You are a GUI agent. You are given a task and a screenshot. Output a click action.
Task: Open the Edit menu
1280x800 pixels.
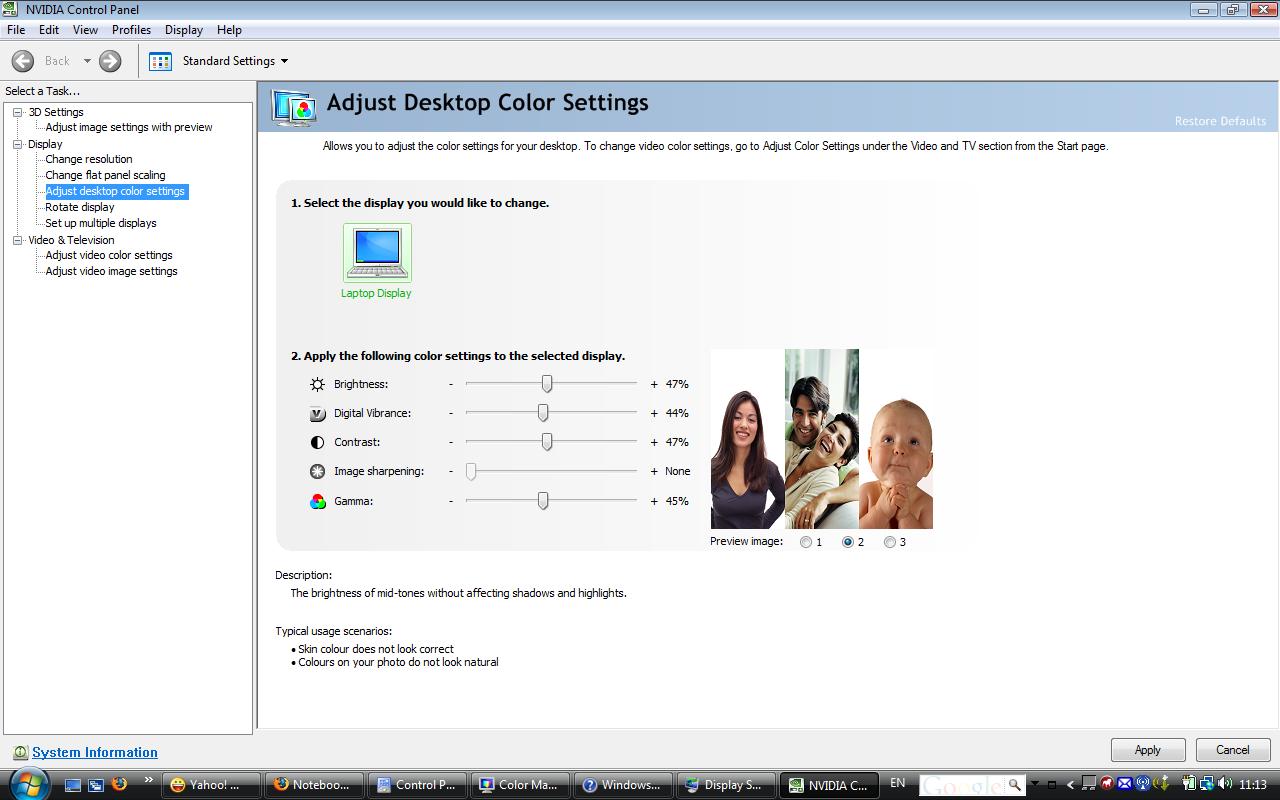[x=49, y=30]
